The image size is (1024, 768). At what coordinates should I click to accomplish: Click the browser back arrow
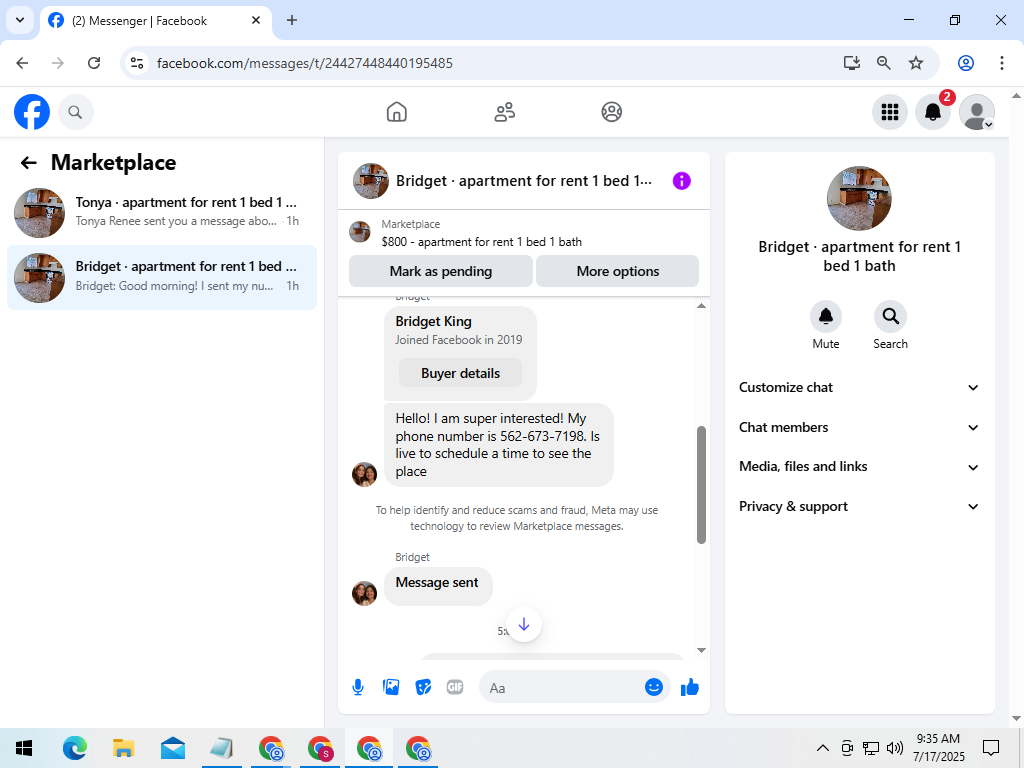[x=22, y=63]
